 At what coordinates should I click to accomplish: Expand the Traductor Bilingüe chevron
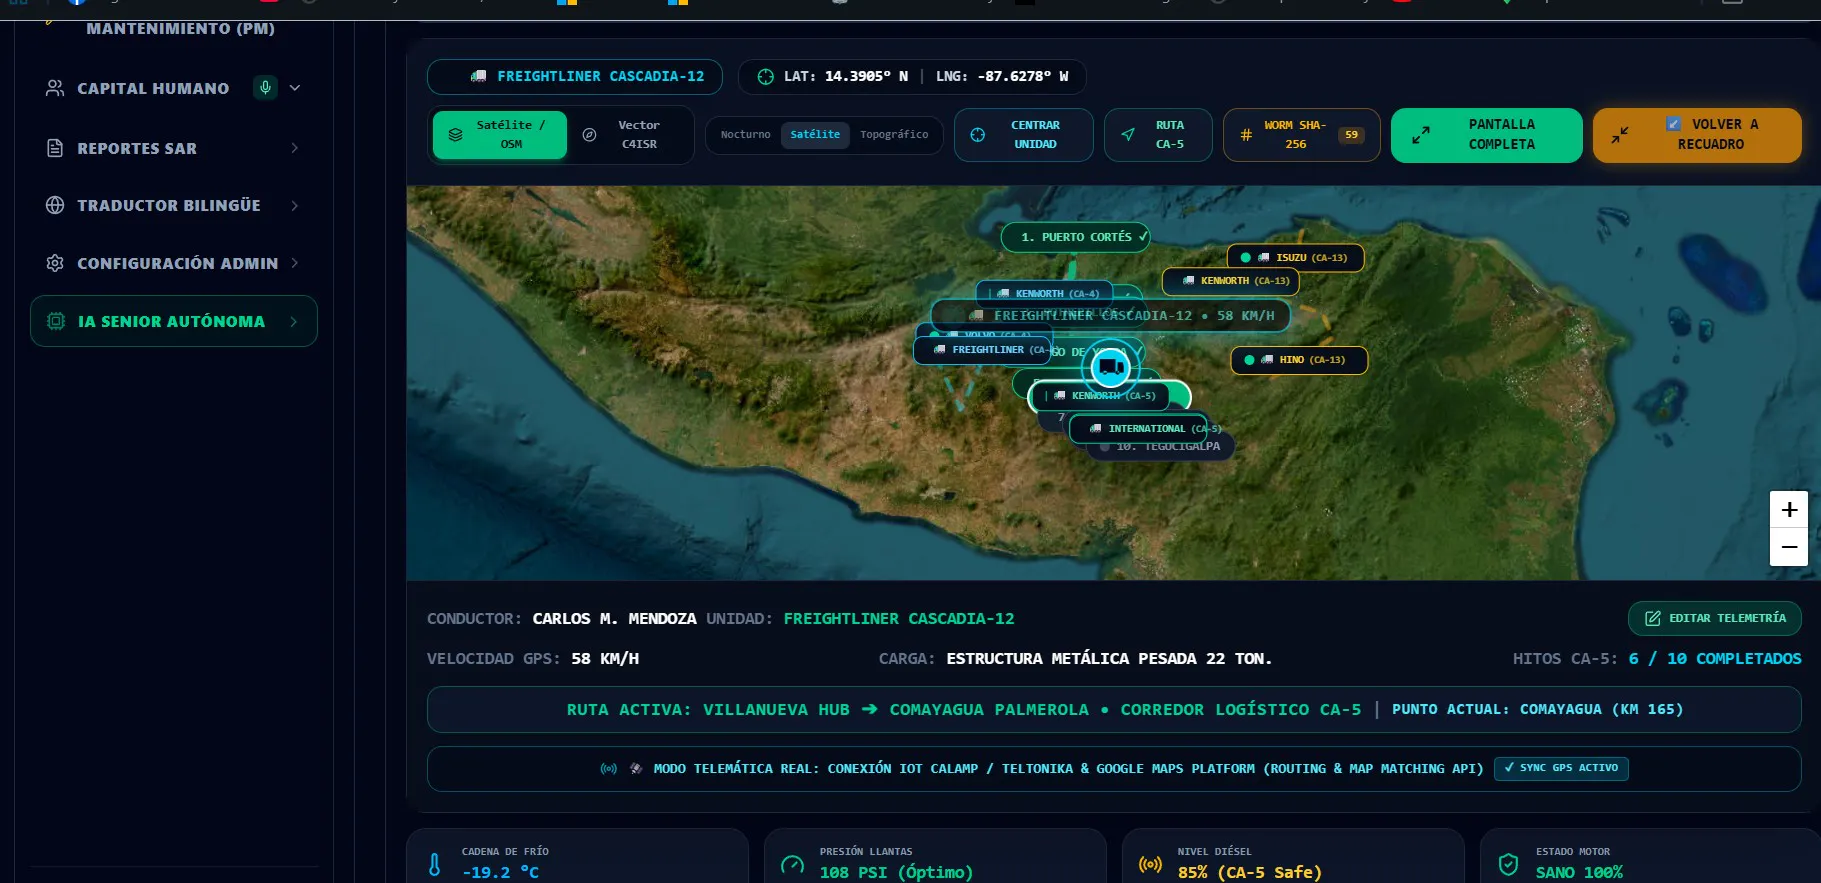click(295, 205)
